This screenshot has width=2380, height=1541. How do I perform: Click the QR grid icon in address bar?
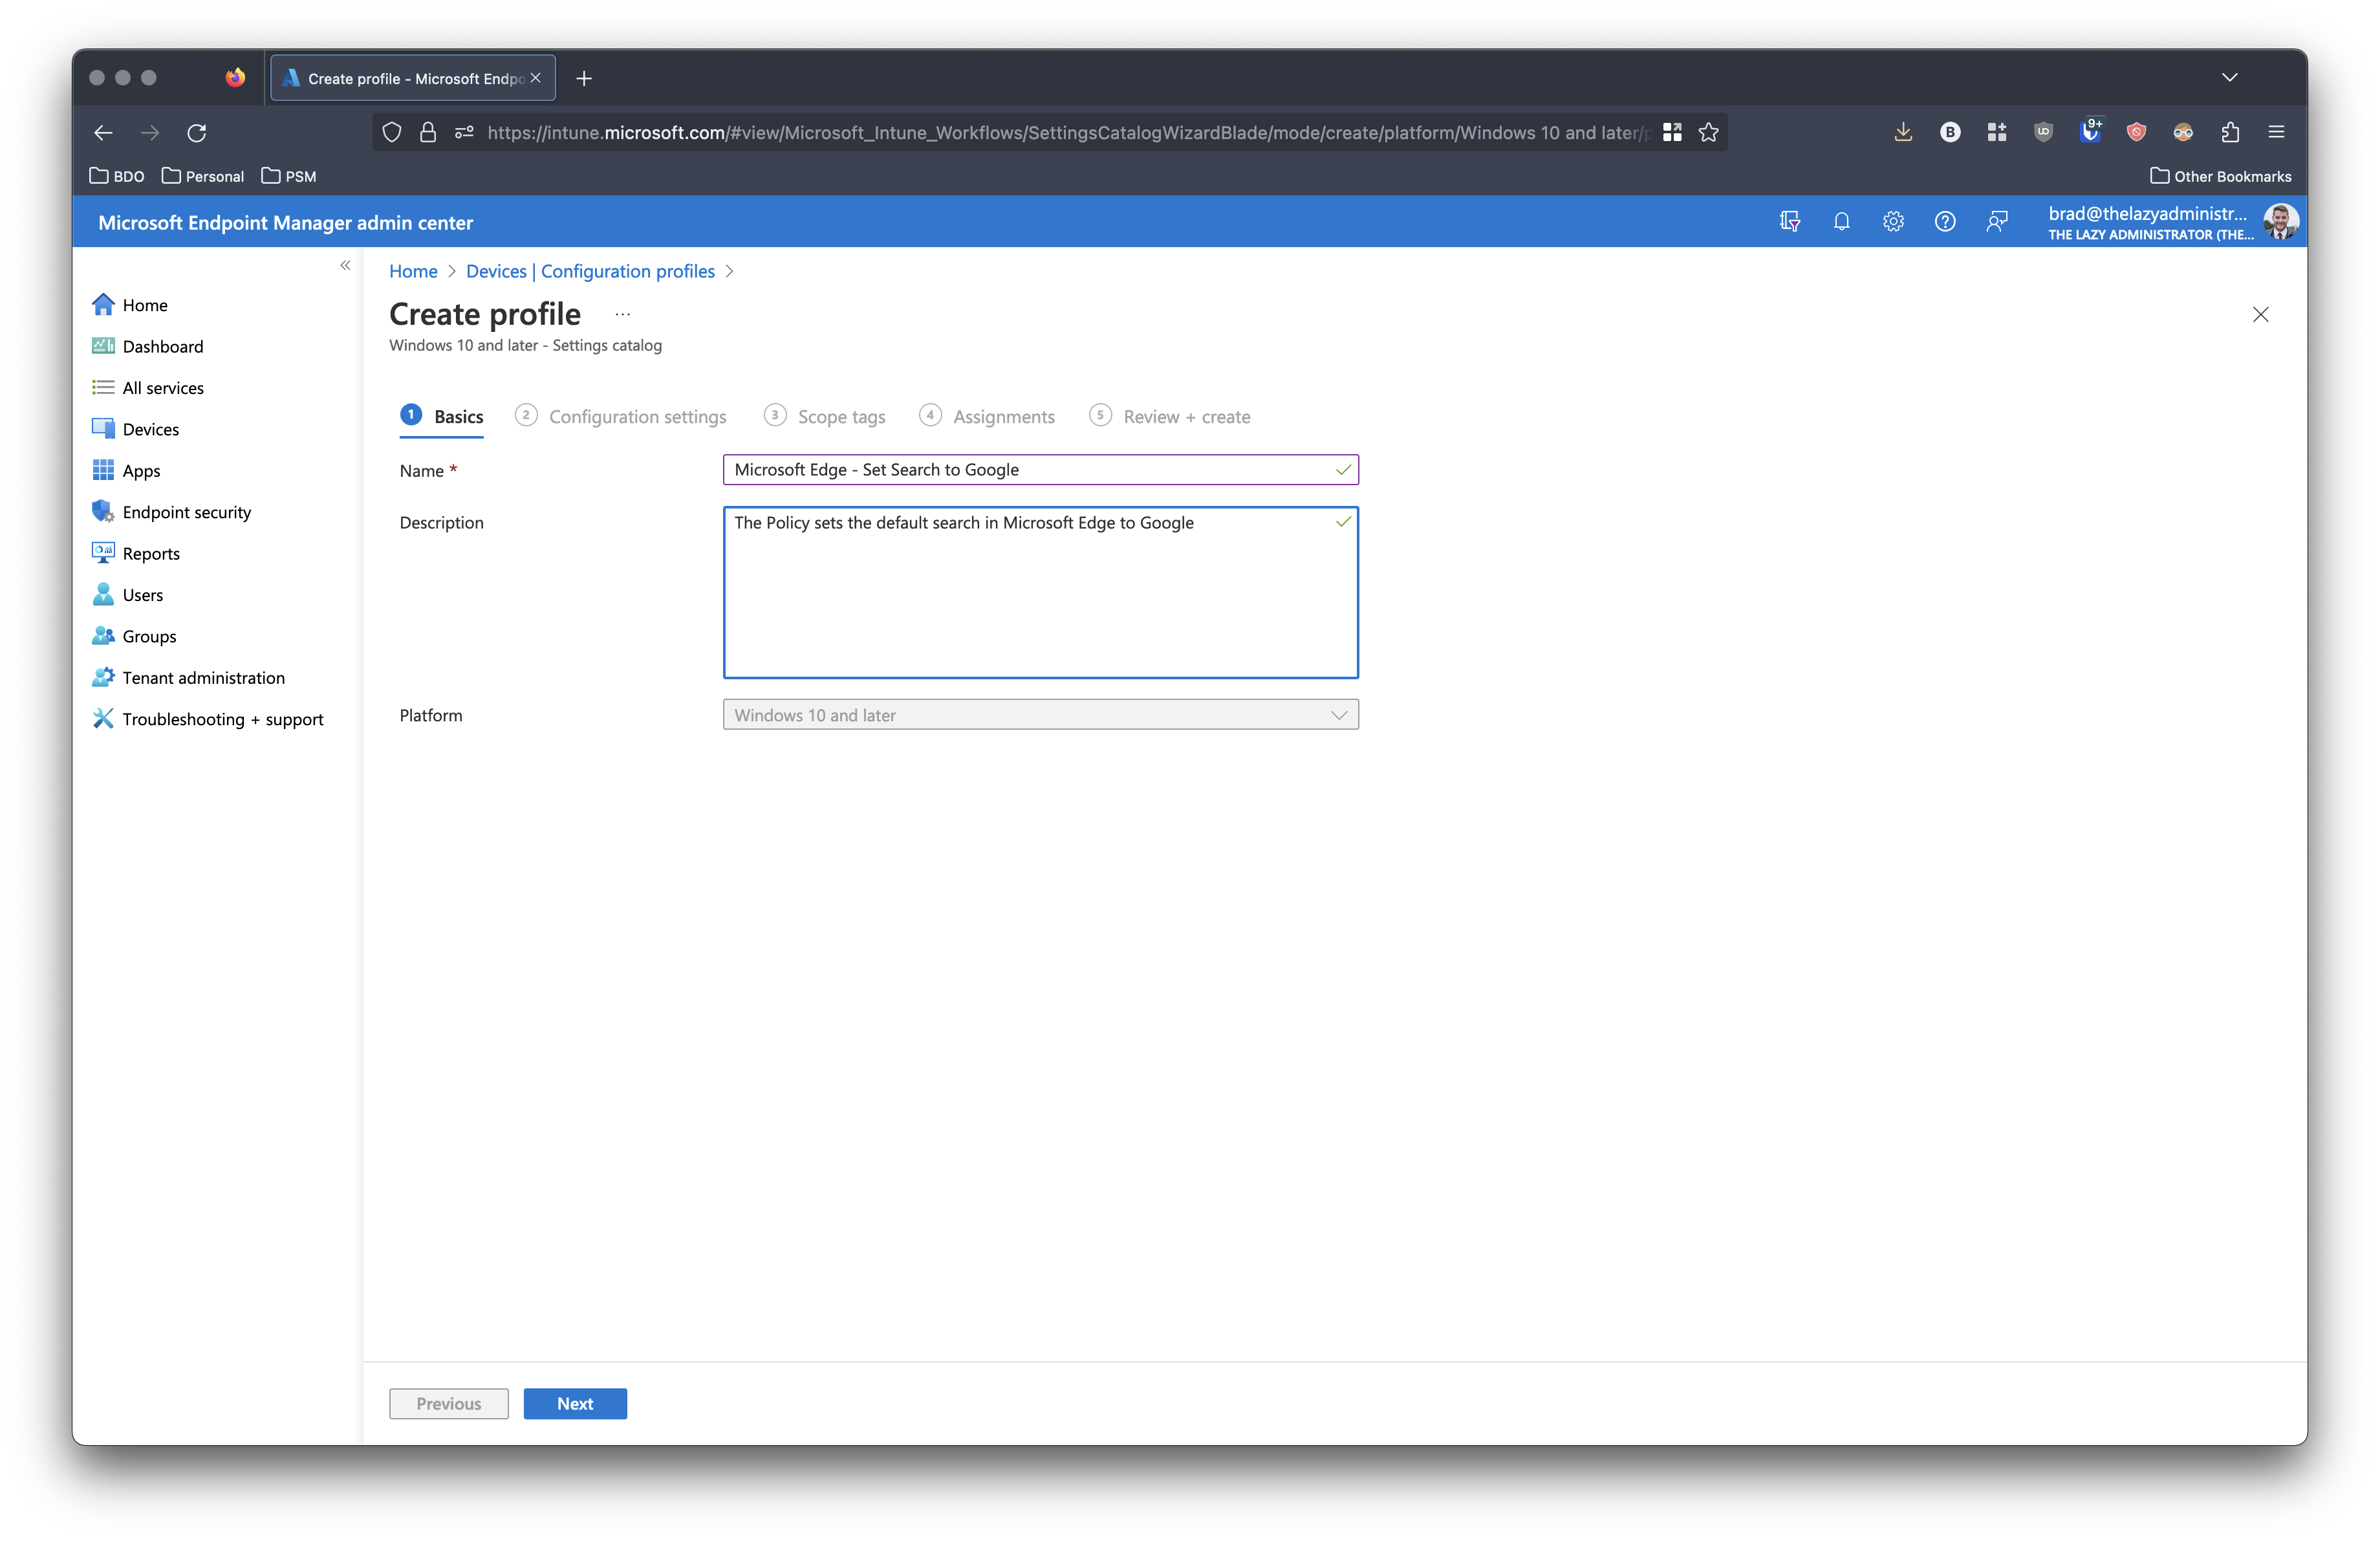pos(1672,132)
